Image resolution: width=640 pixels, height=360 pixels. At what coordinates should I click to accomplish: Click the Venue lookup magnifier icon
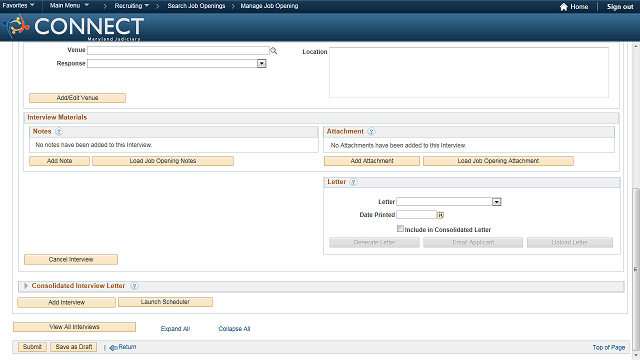273,51
